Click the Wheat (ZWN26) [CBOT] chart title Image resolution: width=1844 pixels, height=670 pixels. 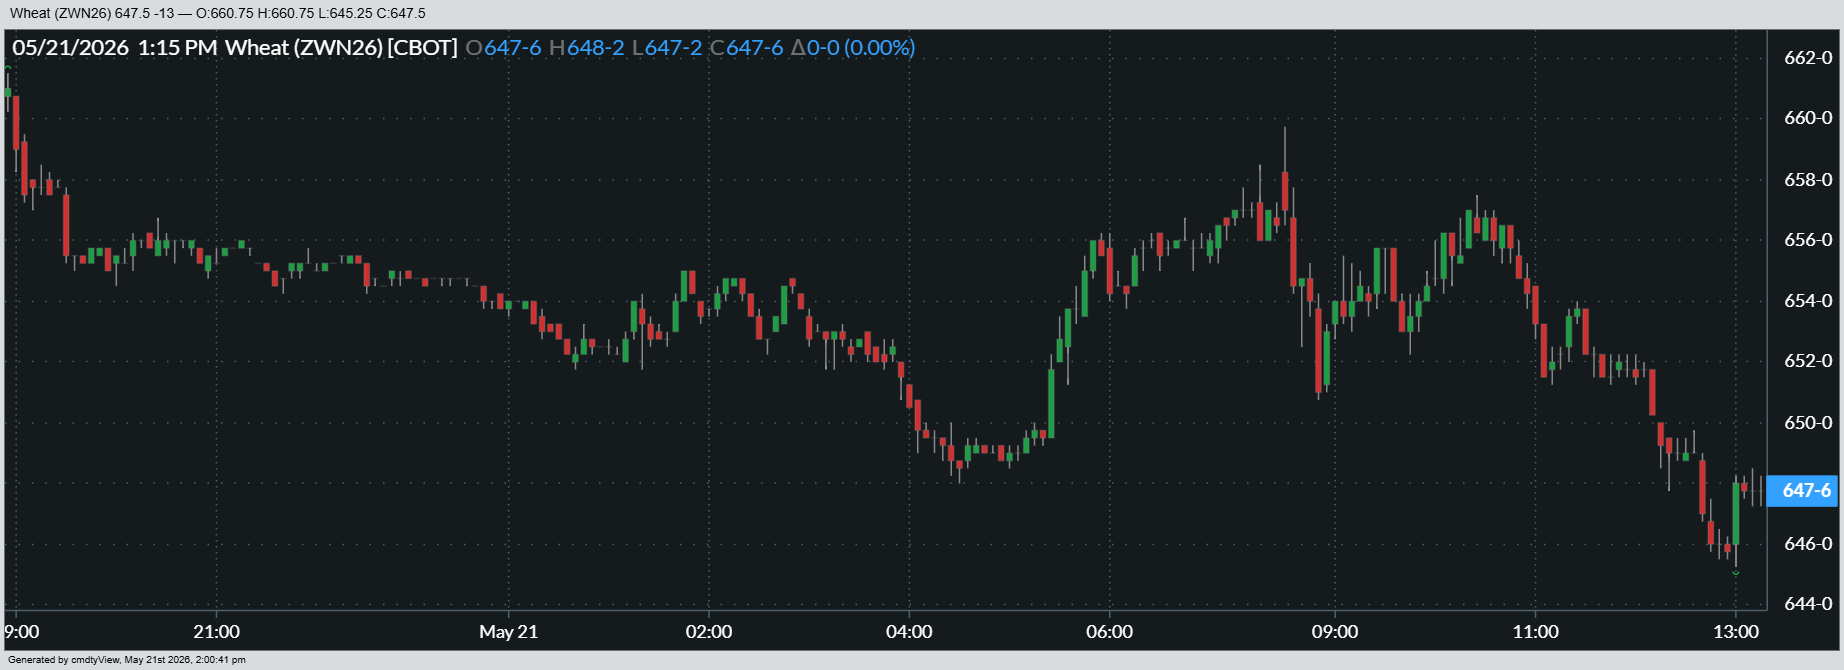click(x=341, y=47)
